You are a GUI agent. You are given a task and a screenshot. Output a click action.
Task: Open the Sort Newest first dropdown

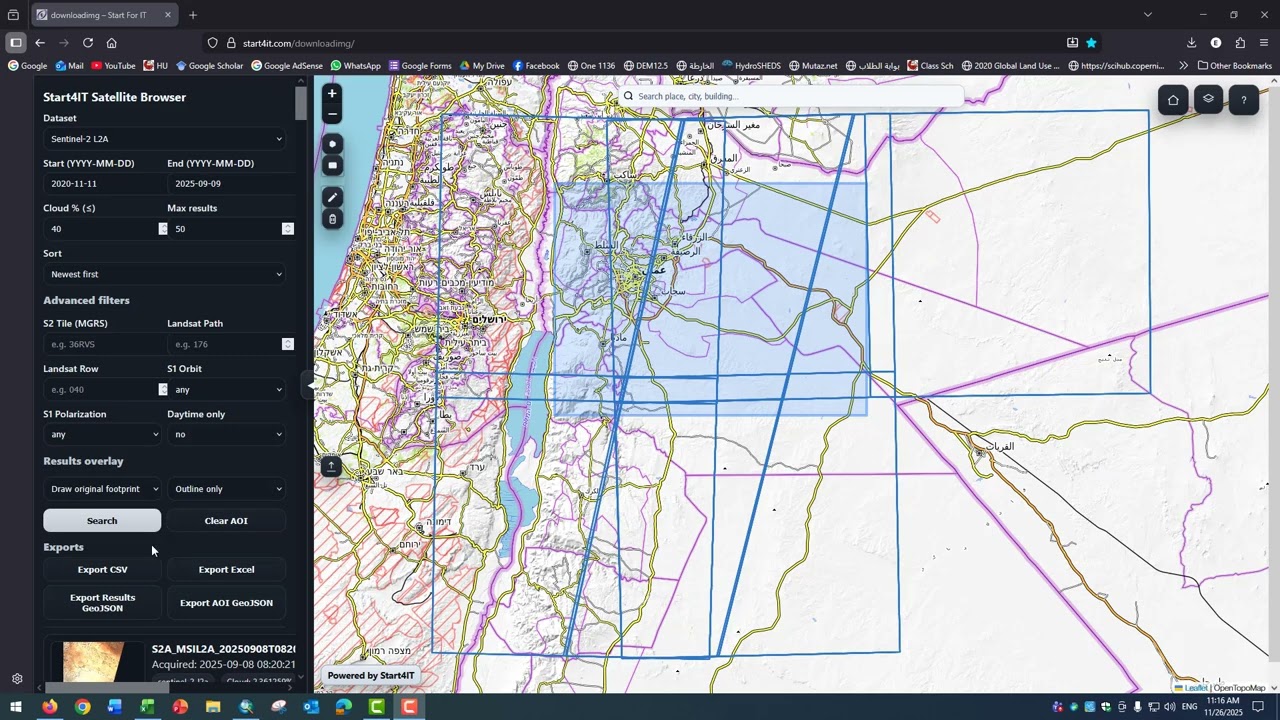click(x=165, y=274)
